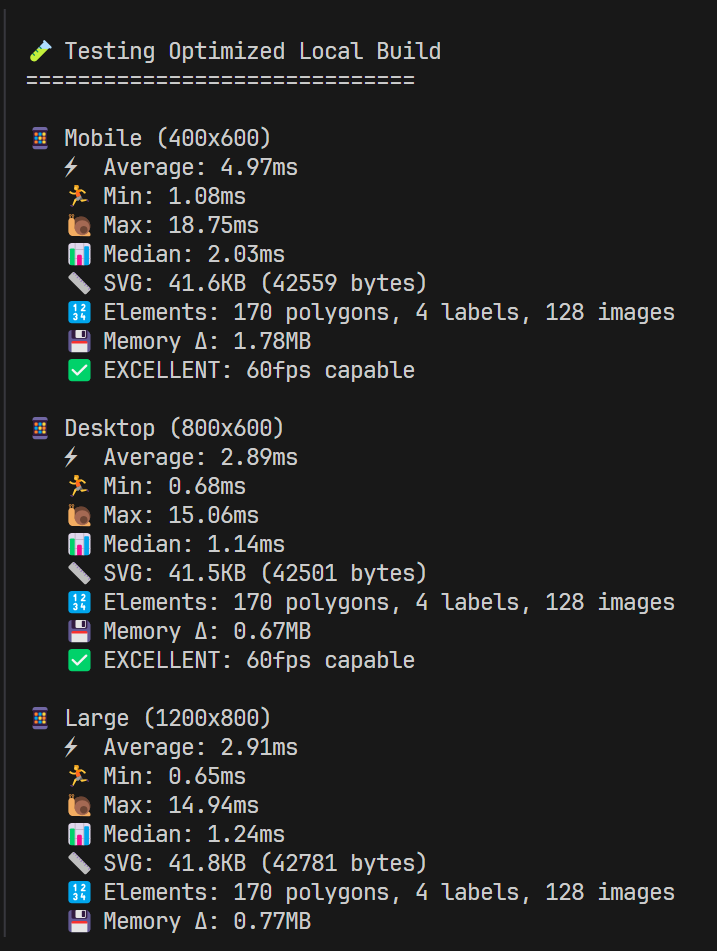Viewport: 717px width, 951px height.
Task: Click the phone icon next to Mobile (400x600)
Action: [40, 138]
